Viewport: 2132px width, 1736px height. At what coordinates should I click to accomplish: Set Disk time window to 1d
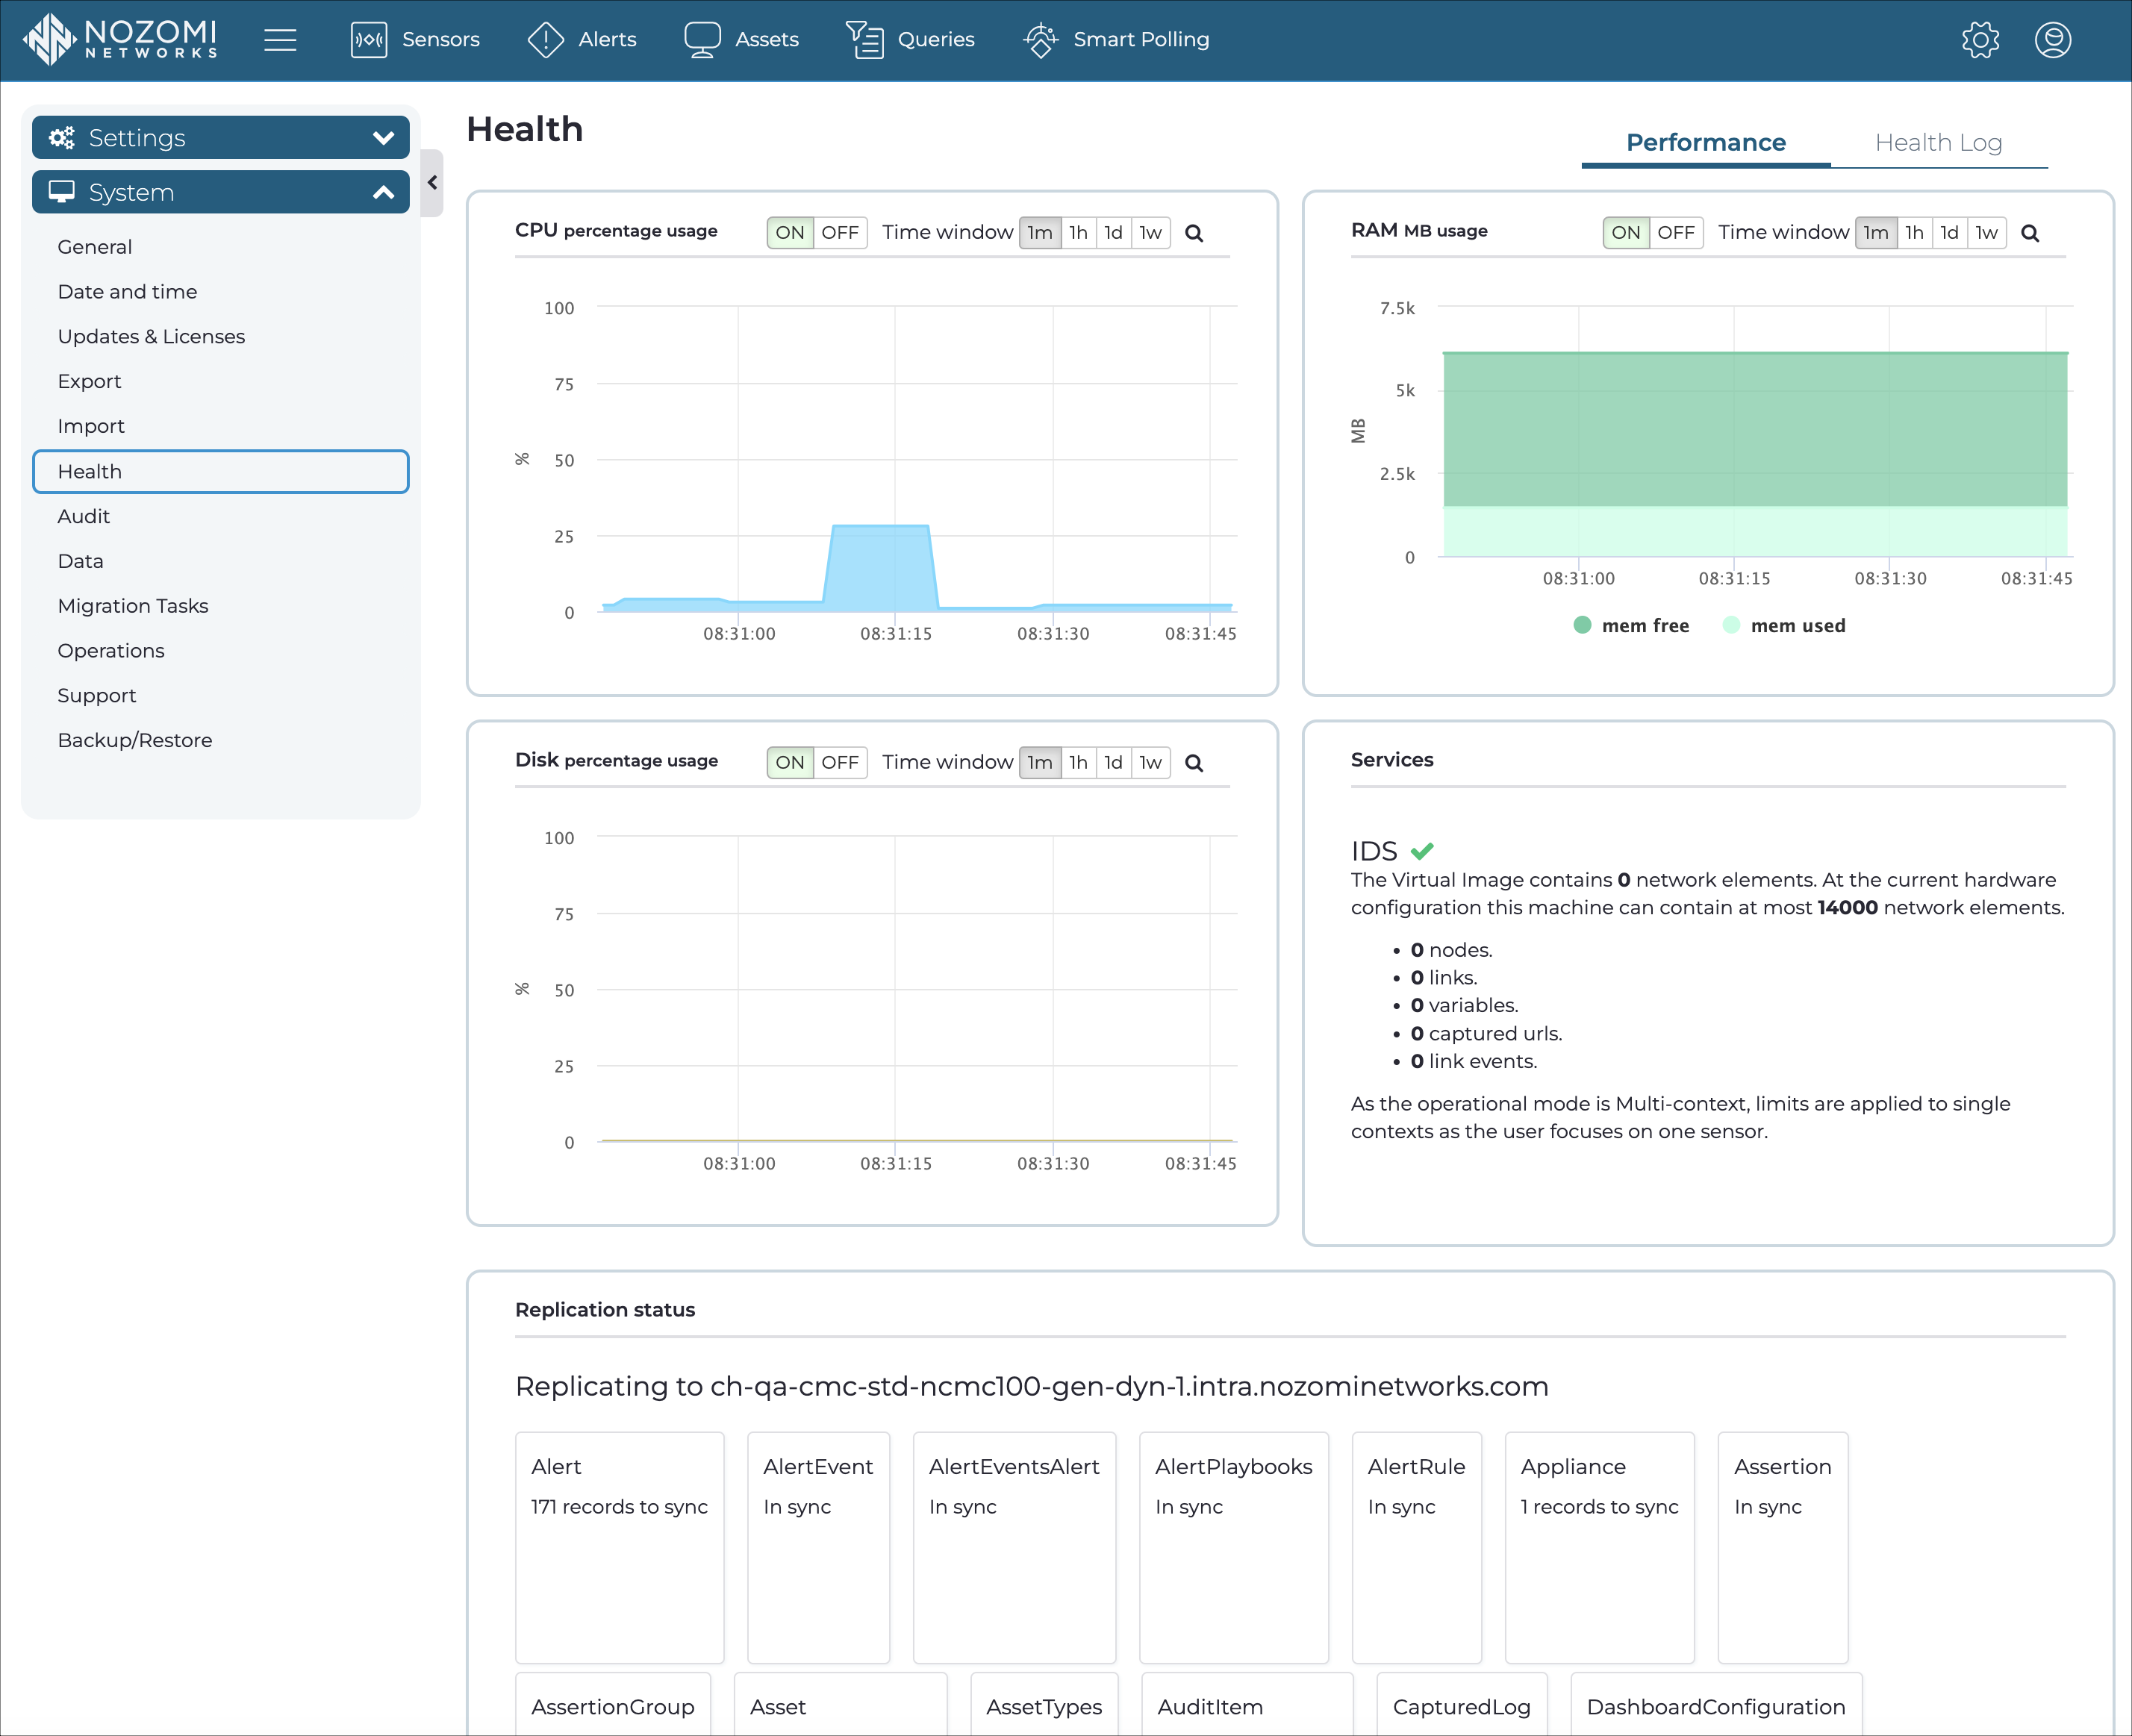[x=1114, y=763]
